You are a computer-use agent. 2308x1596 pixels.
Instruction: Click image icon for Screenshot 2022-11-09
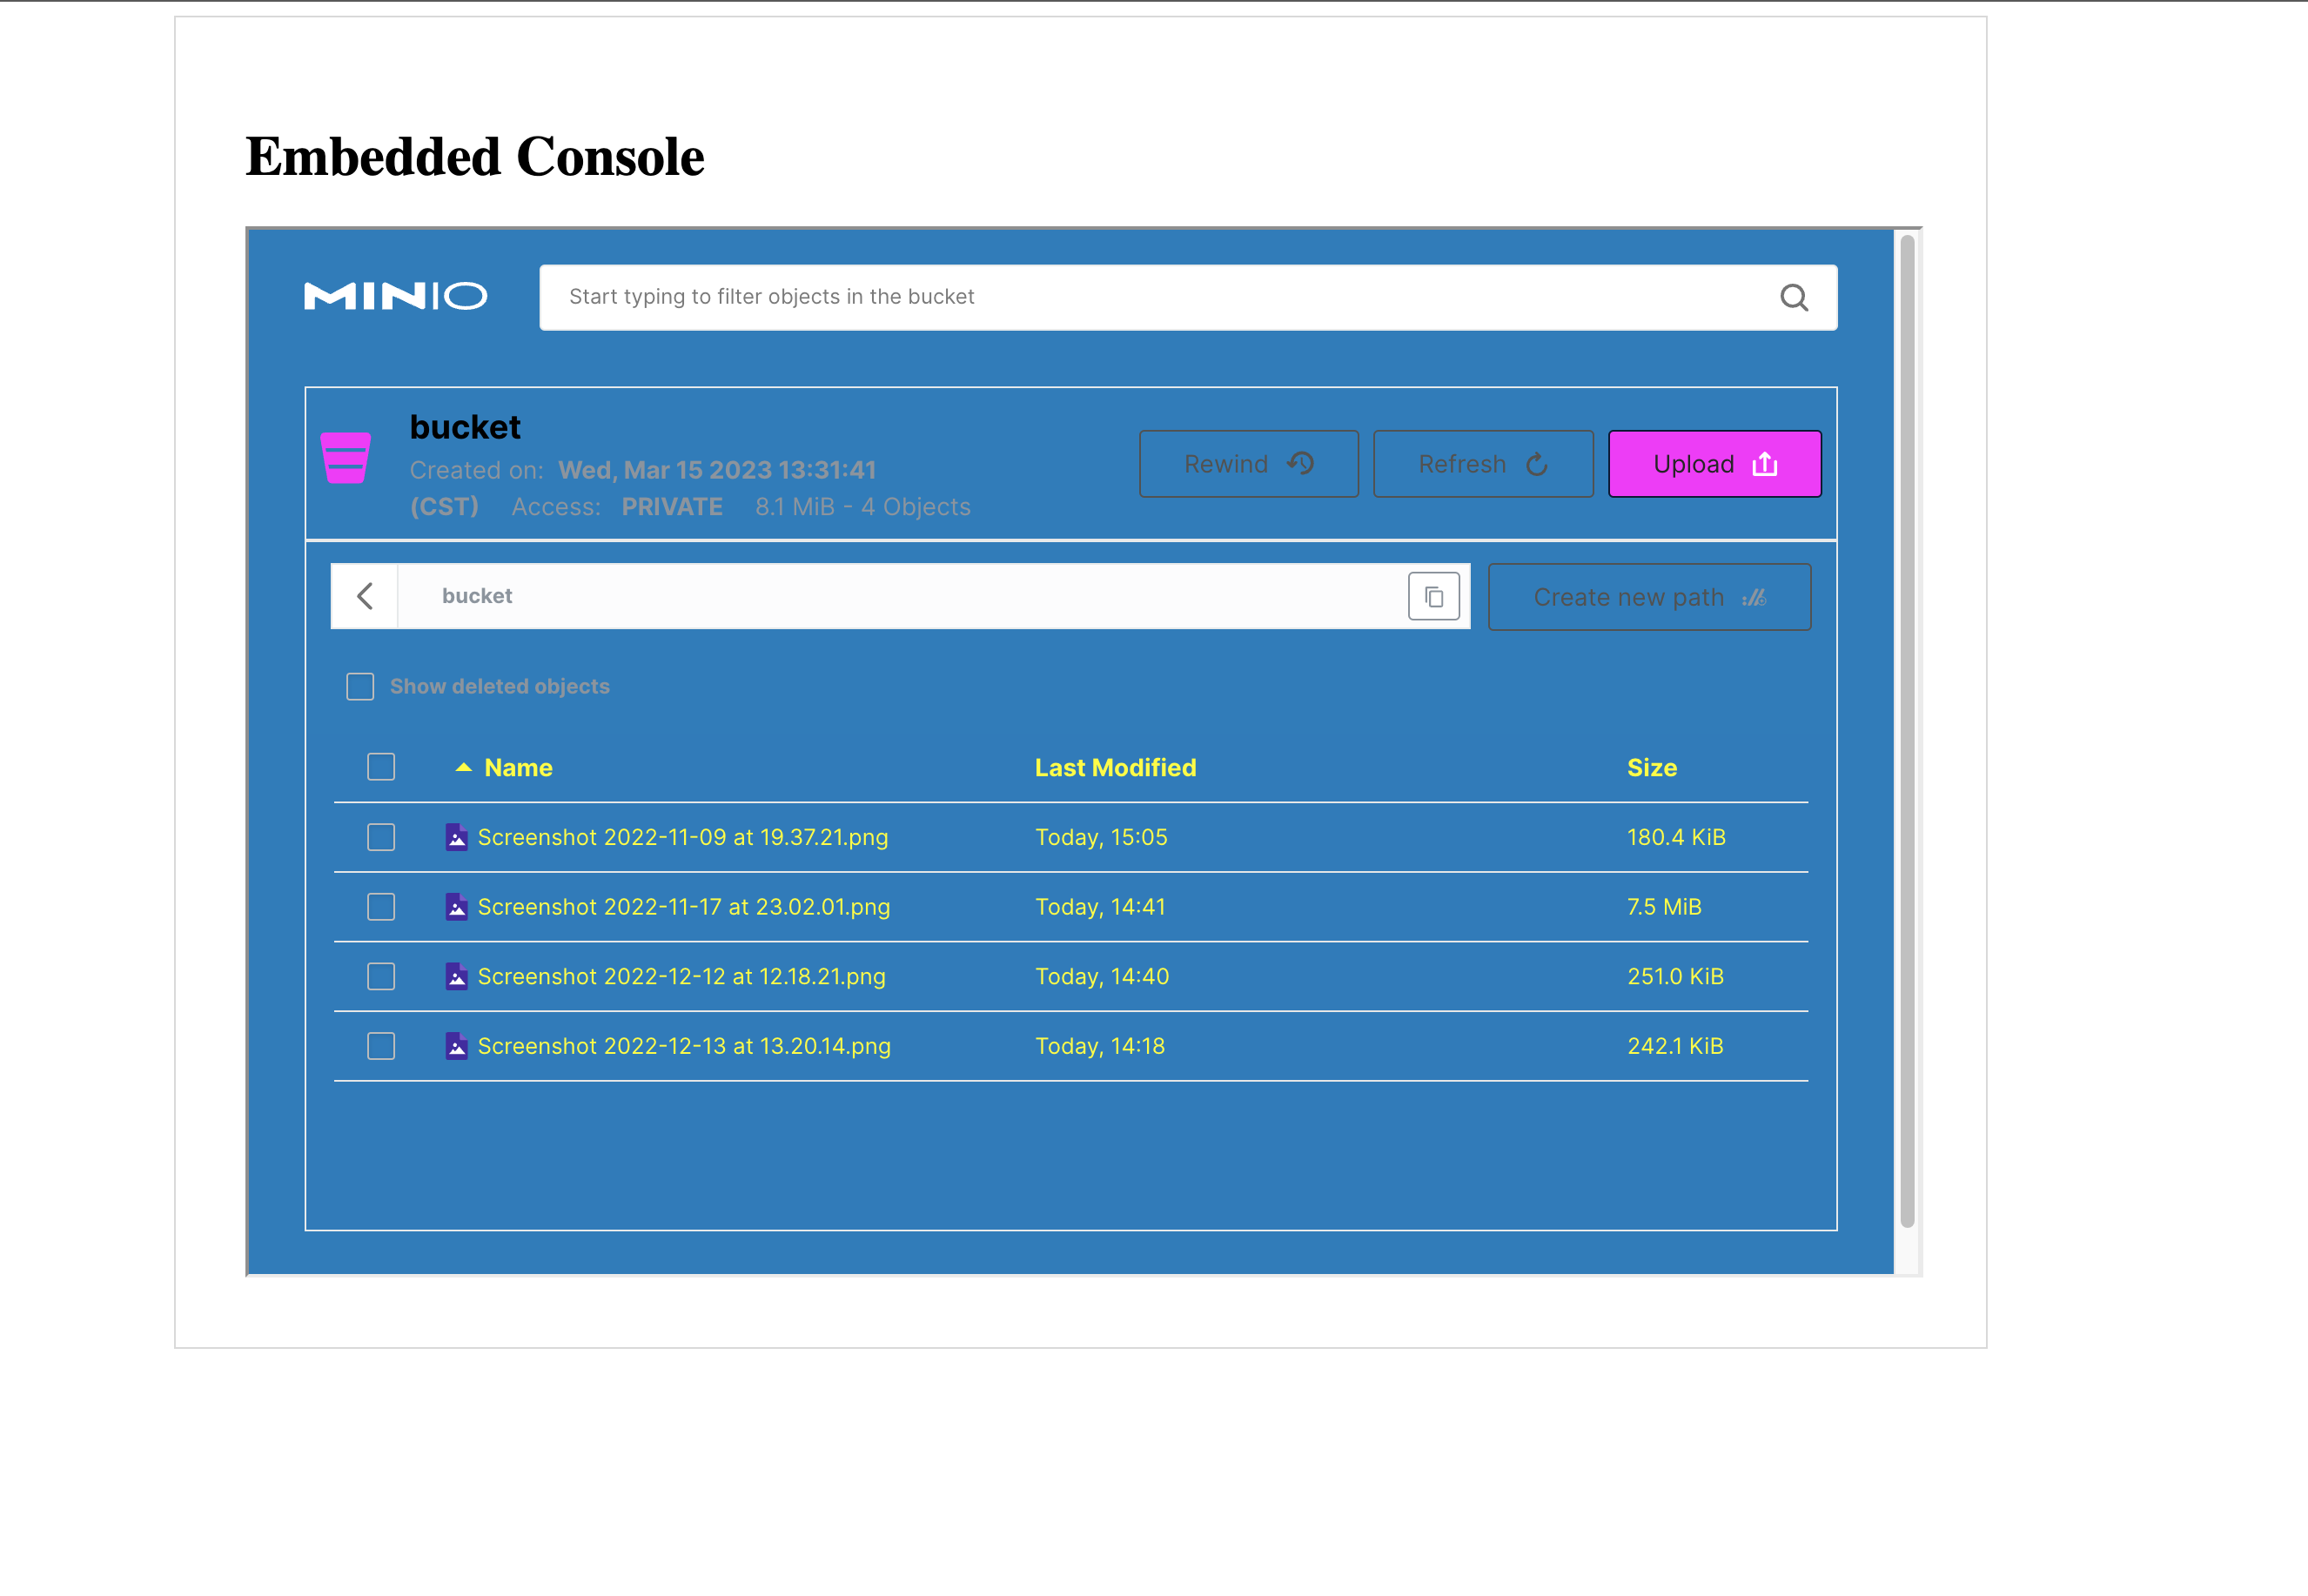[x=457, y=837]
